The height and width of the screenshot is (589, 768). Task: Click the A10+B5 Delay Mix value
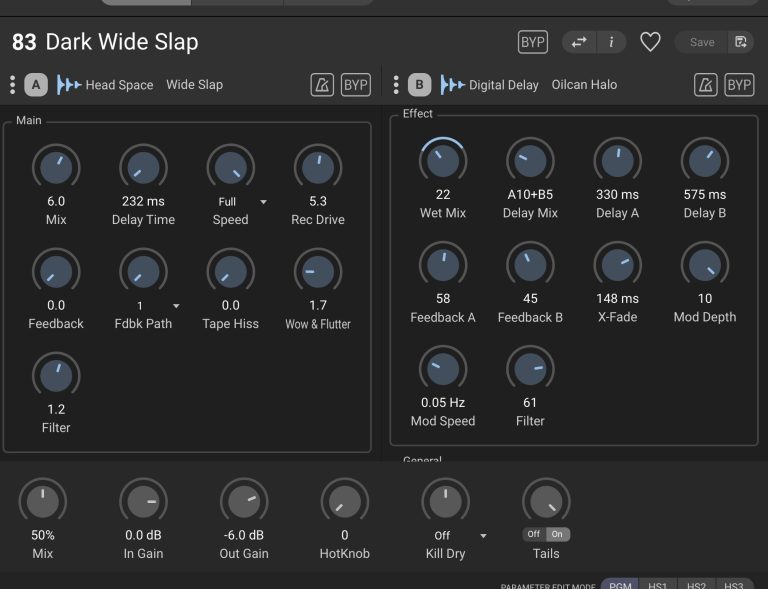[530, 194]
